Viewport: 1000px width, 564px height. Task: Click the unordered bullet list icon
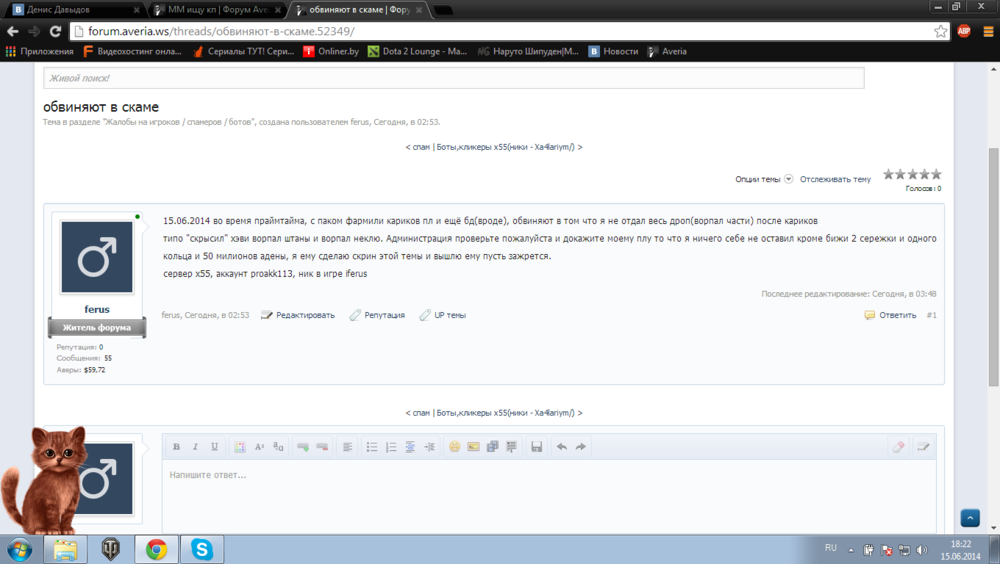[372, 447]
